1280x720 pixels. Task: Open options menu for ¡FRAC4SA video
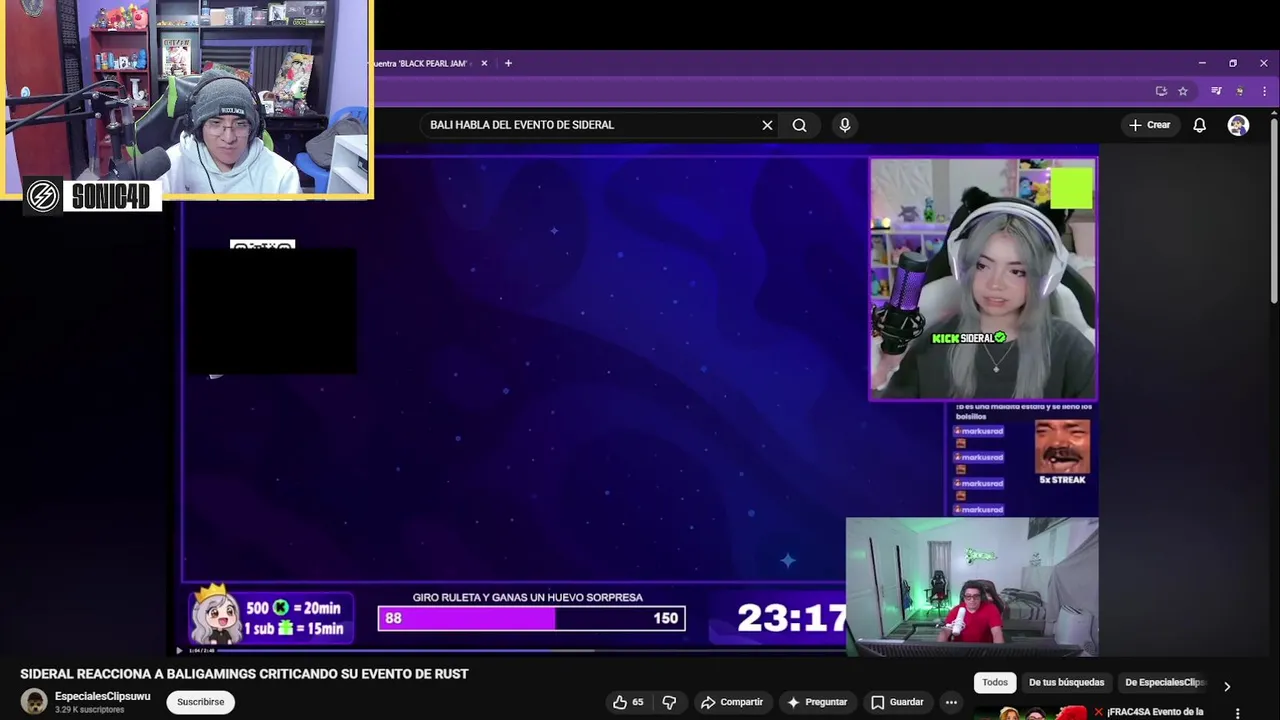1238,713
